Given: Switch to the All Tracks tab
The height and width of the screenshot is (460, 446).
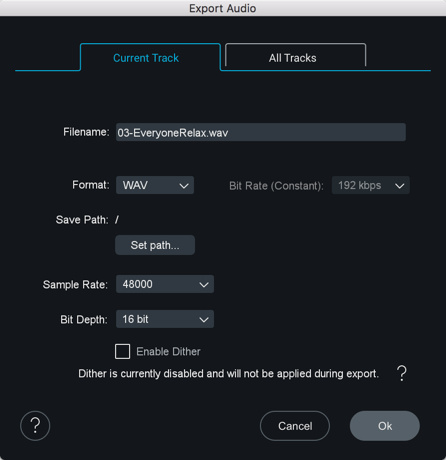Looking at the screenshot, I should click(x=295, y=57).
